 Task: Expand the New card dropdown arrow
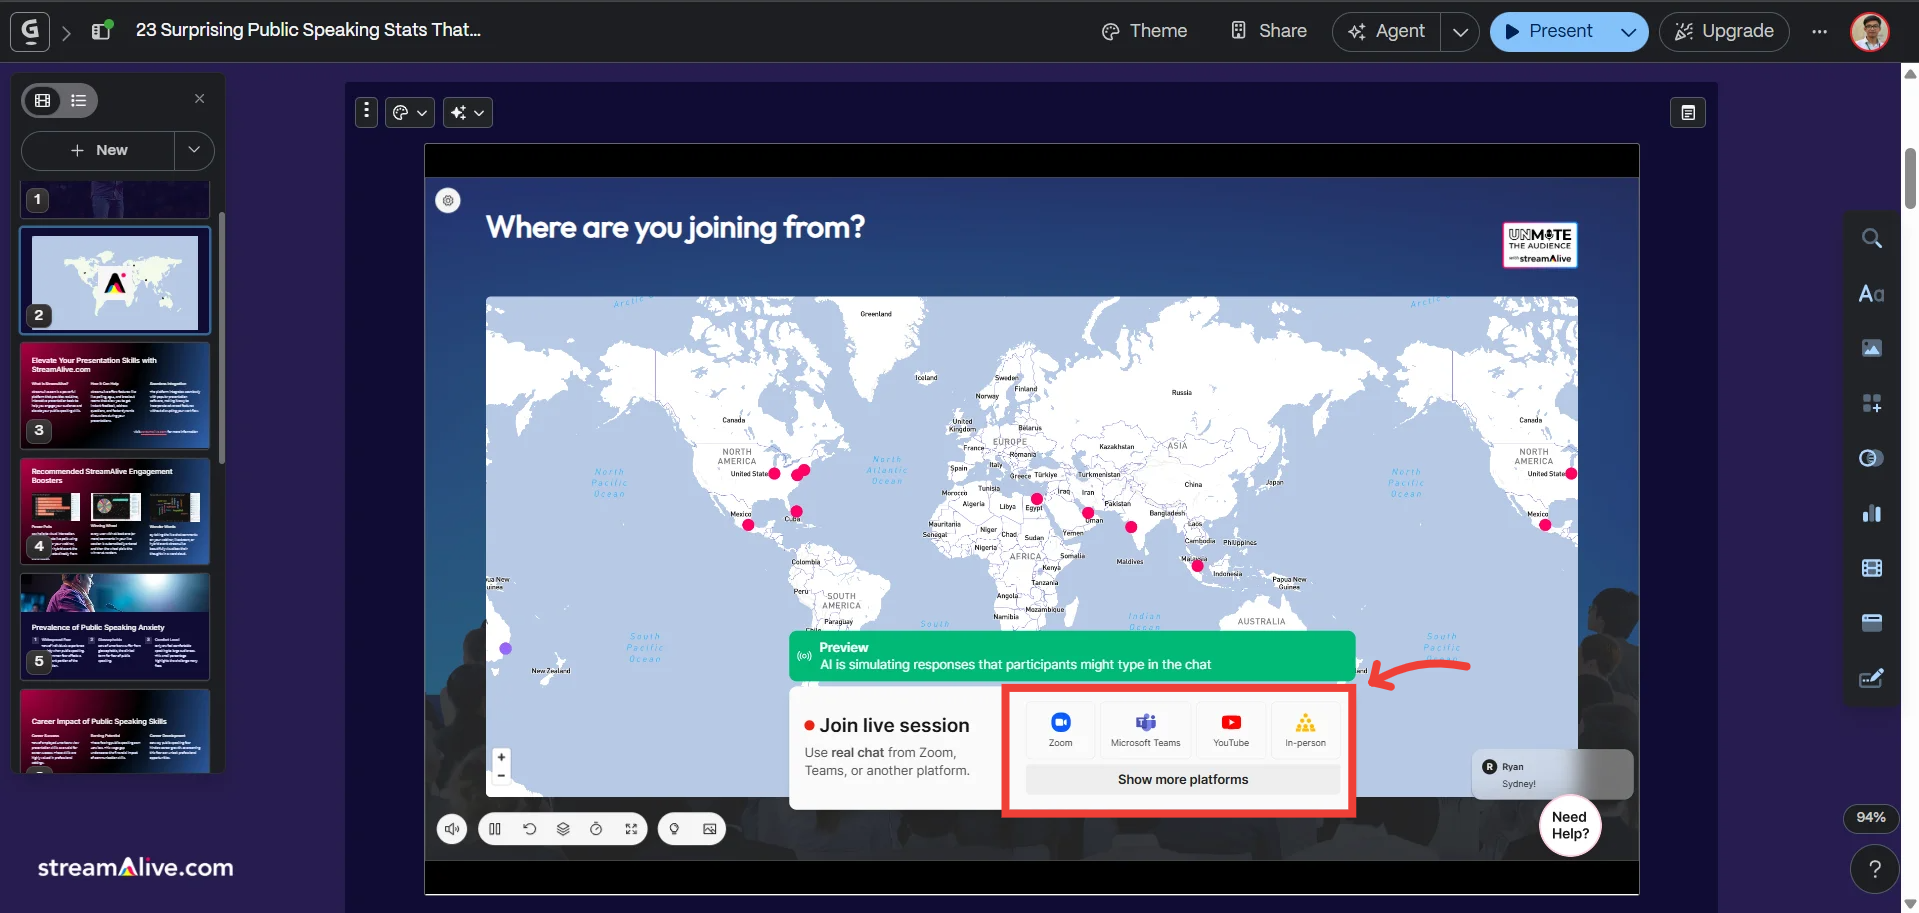(194, 150)
